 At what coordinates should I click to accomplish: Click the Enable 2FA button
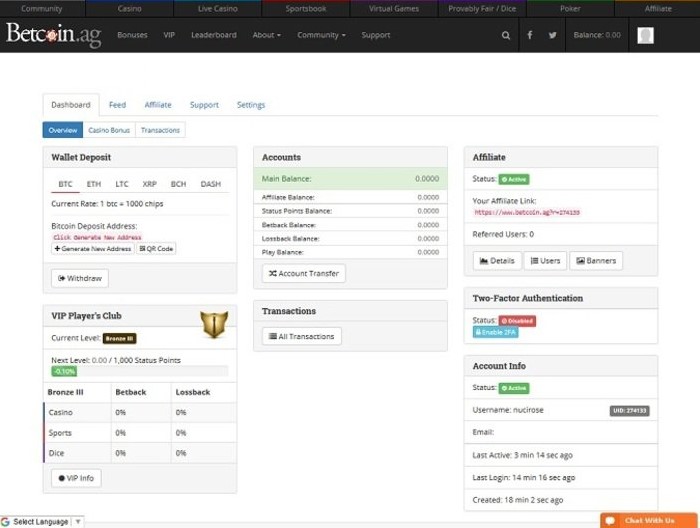[x=496, y=332]
